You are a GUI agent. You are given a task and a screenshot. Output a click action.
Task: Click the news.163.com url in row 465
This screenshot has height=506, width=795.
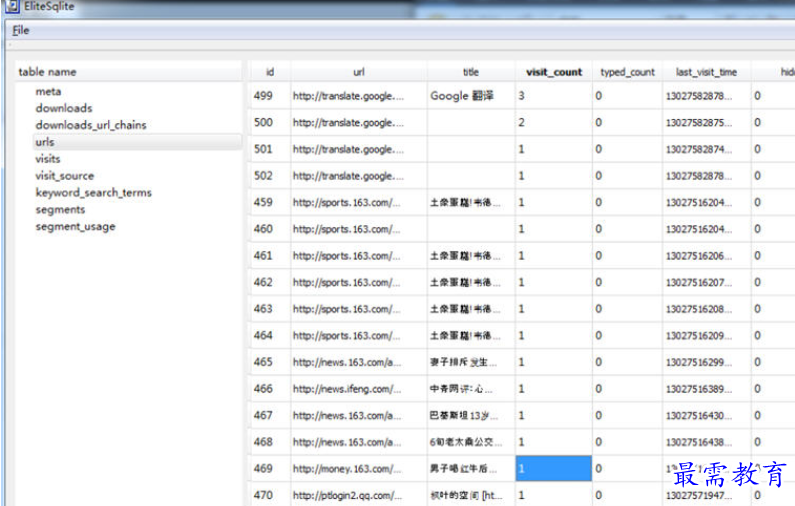[358, 362]
